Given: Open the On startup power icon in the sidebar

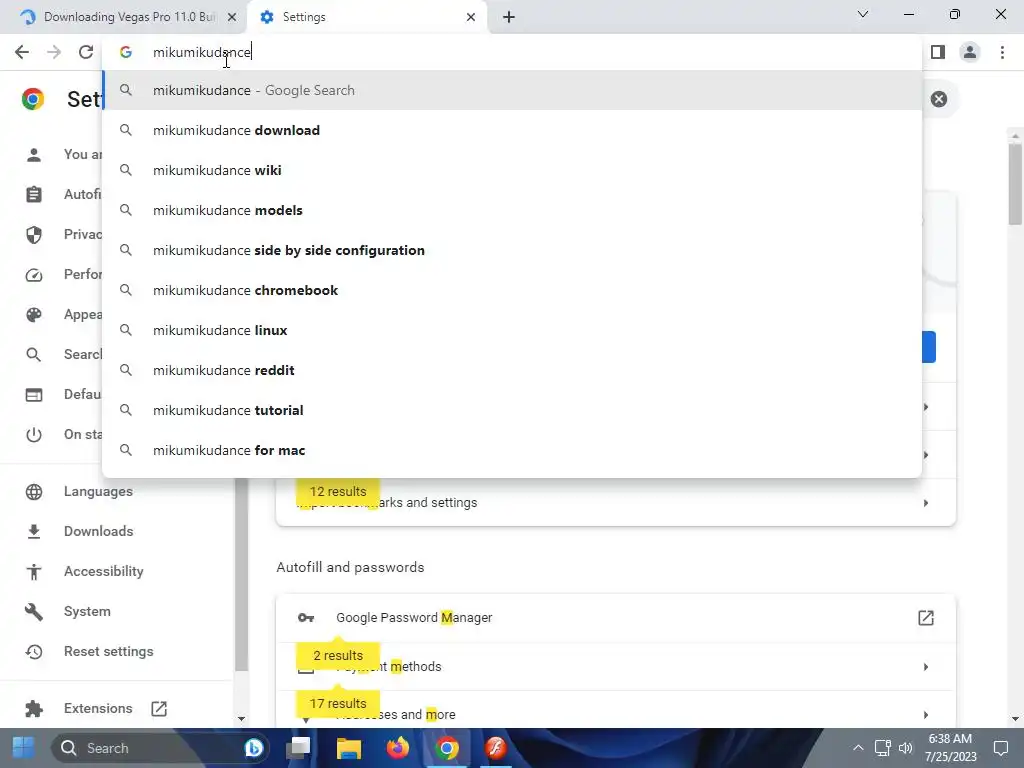Looking at the screenshot, I should click(x=34, y=435).
